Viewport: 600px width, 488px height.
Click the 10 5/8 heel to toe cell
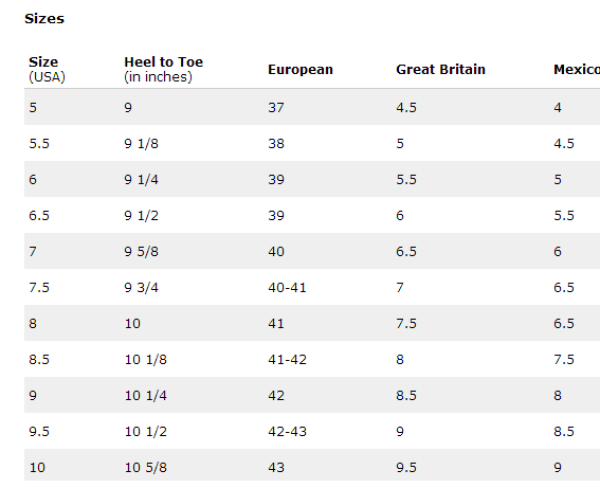click(x=146, y=467)
